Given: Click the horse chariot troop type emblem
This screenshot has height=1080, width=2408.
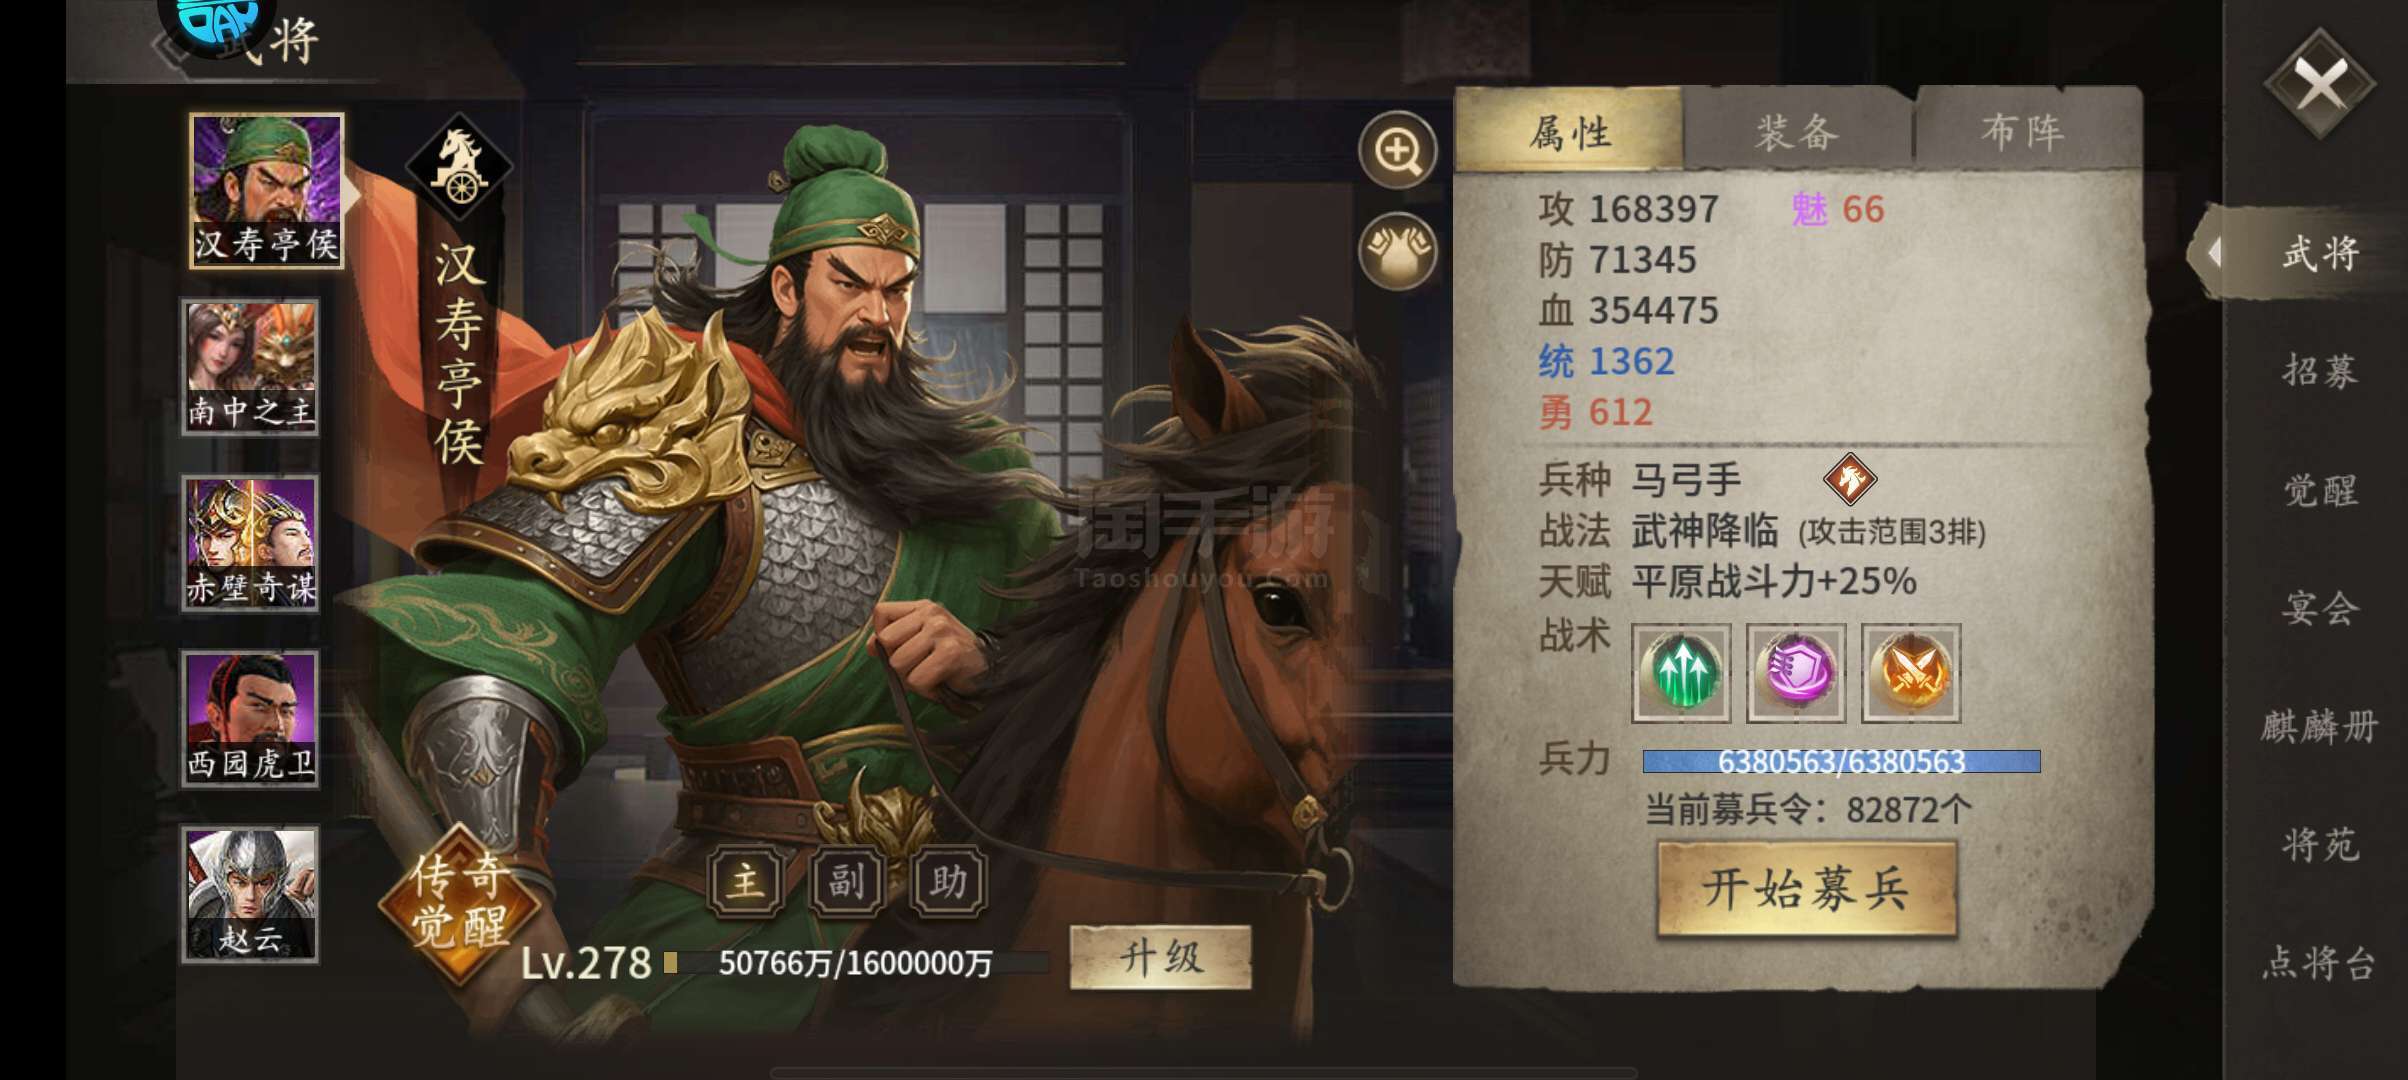Looking at the screenshot, I should click(x=459, y=167).
